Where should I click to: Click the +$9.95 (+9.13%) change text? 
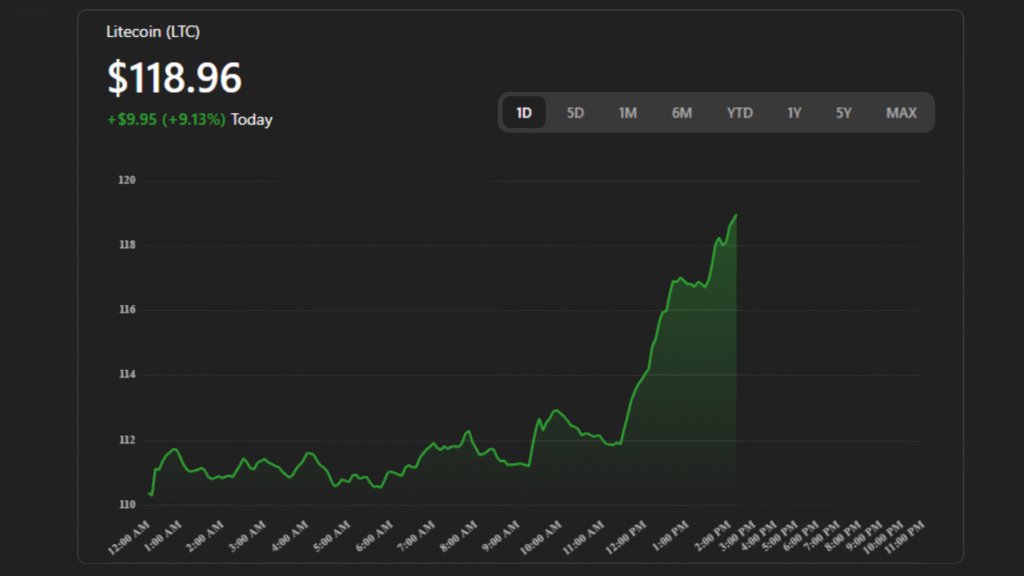tap(166, 120)
